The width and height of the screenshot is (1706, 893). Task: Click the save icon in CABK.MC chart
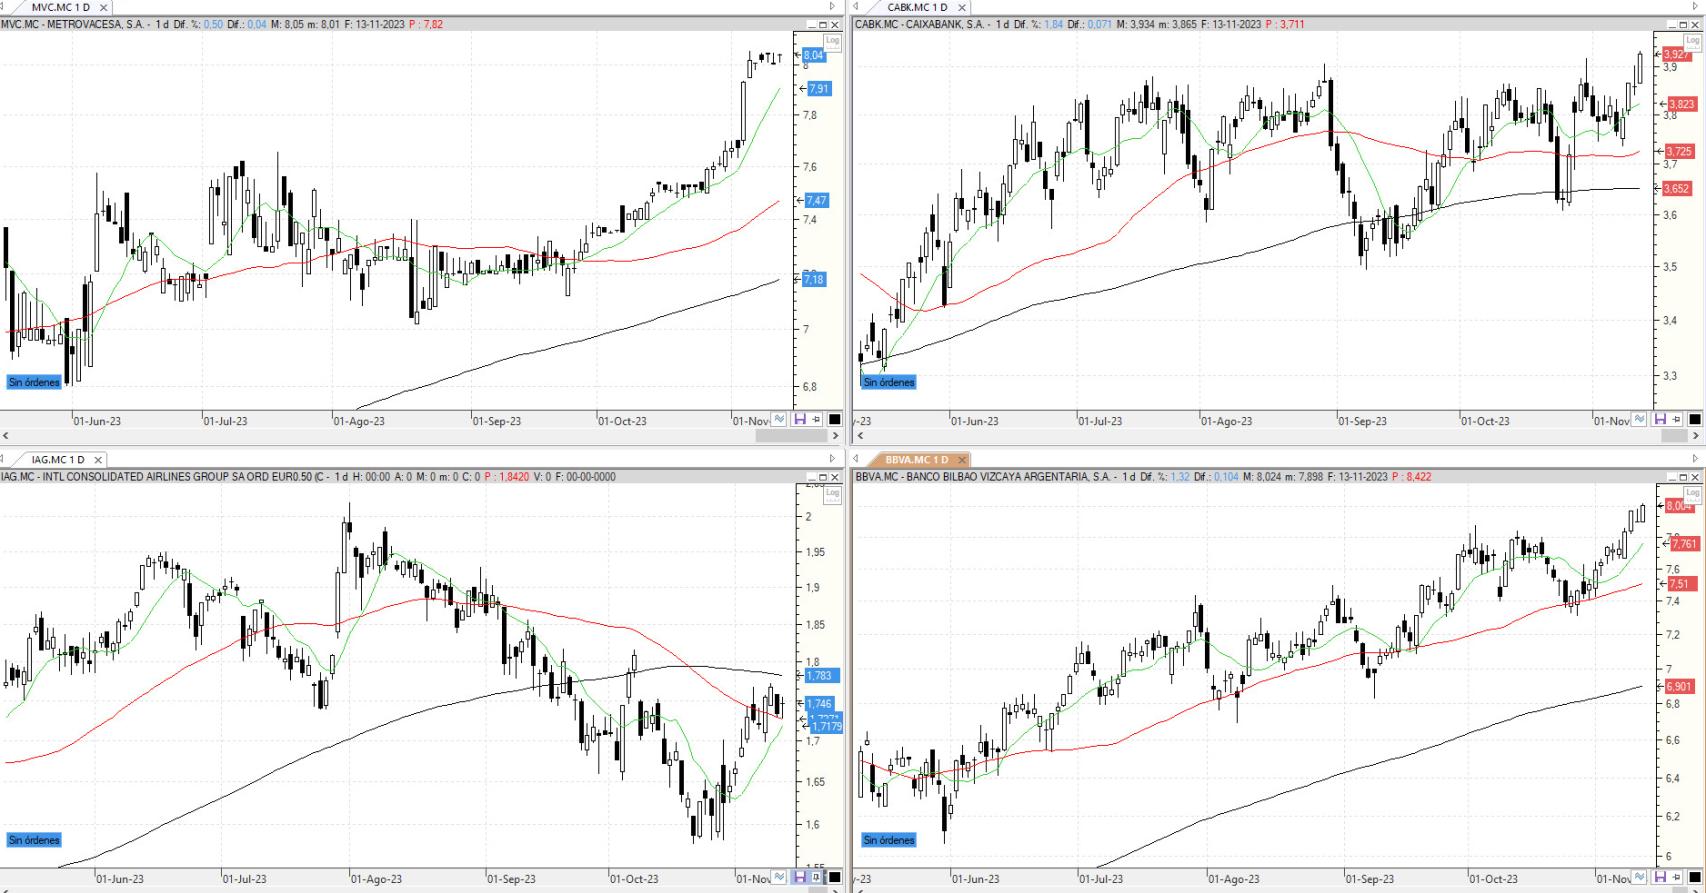(x=1661, y=420)
